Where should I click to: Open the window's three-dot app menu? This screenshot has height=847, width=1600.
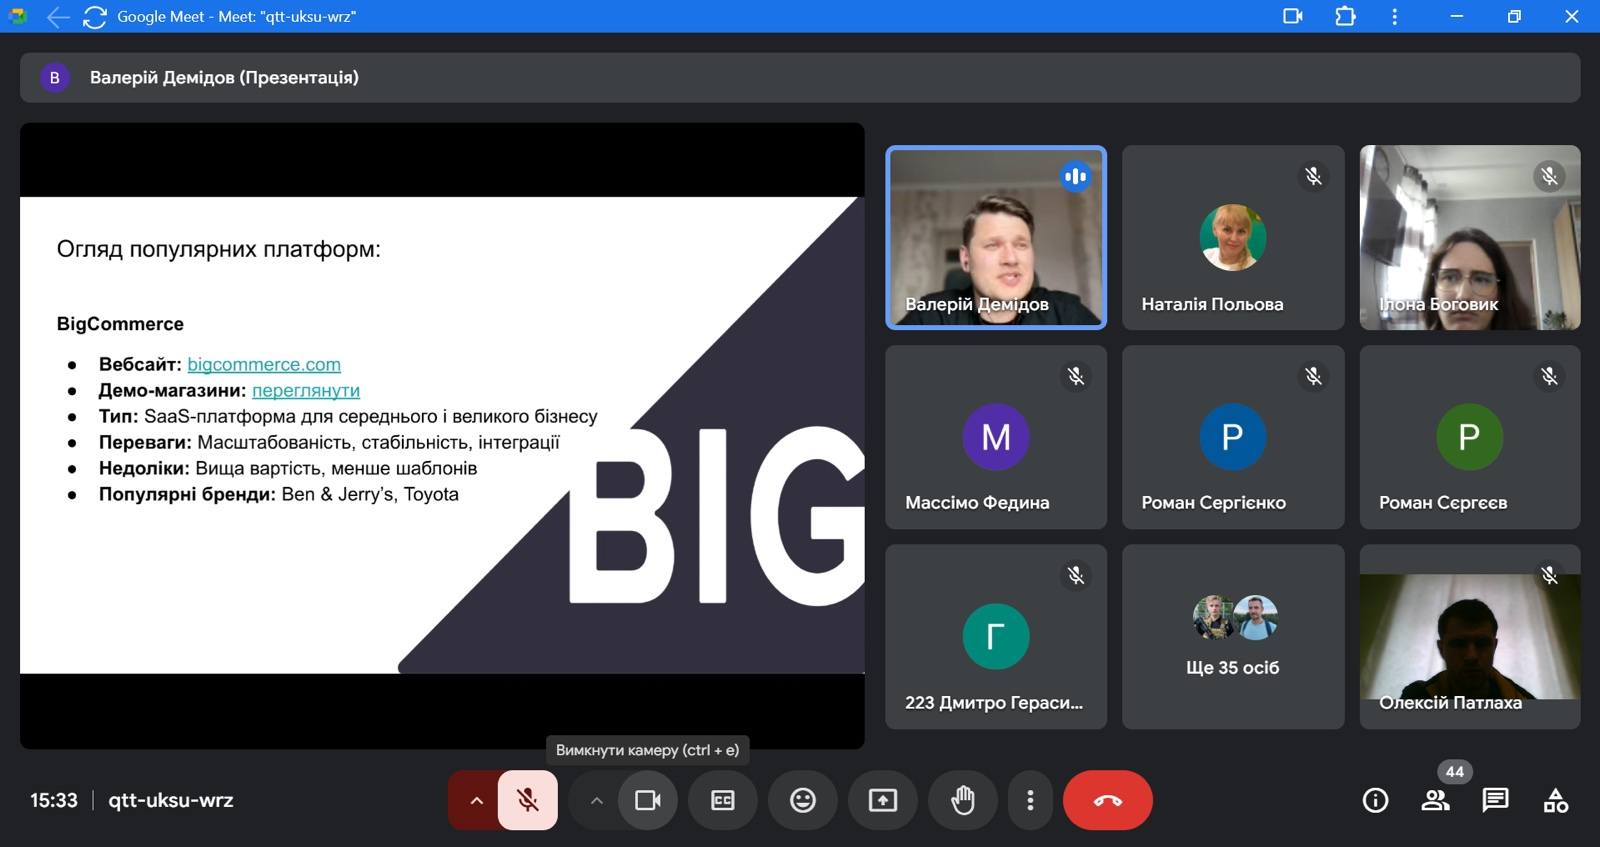[1394, 16]
